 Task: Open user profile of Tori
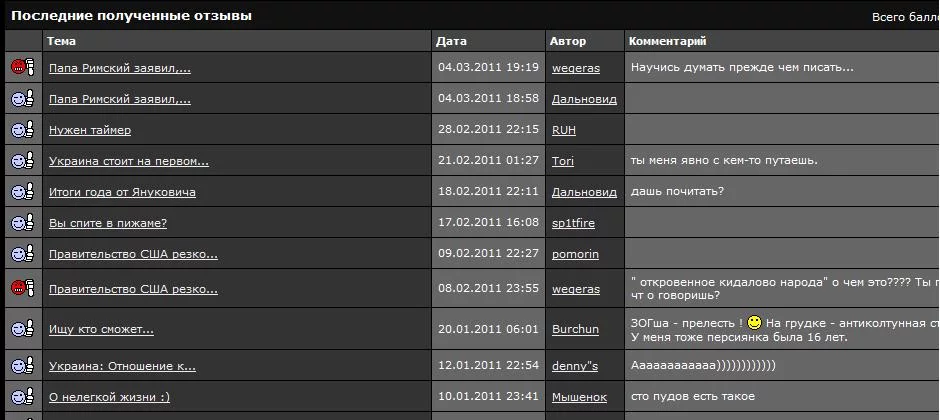pyautogui.click(x=563, y=161)
